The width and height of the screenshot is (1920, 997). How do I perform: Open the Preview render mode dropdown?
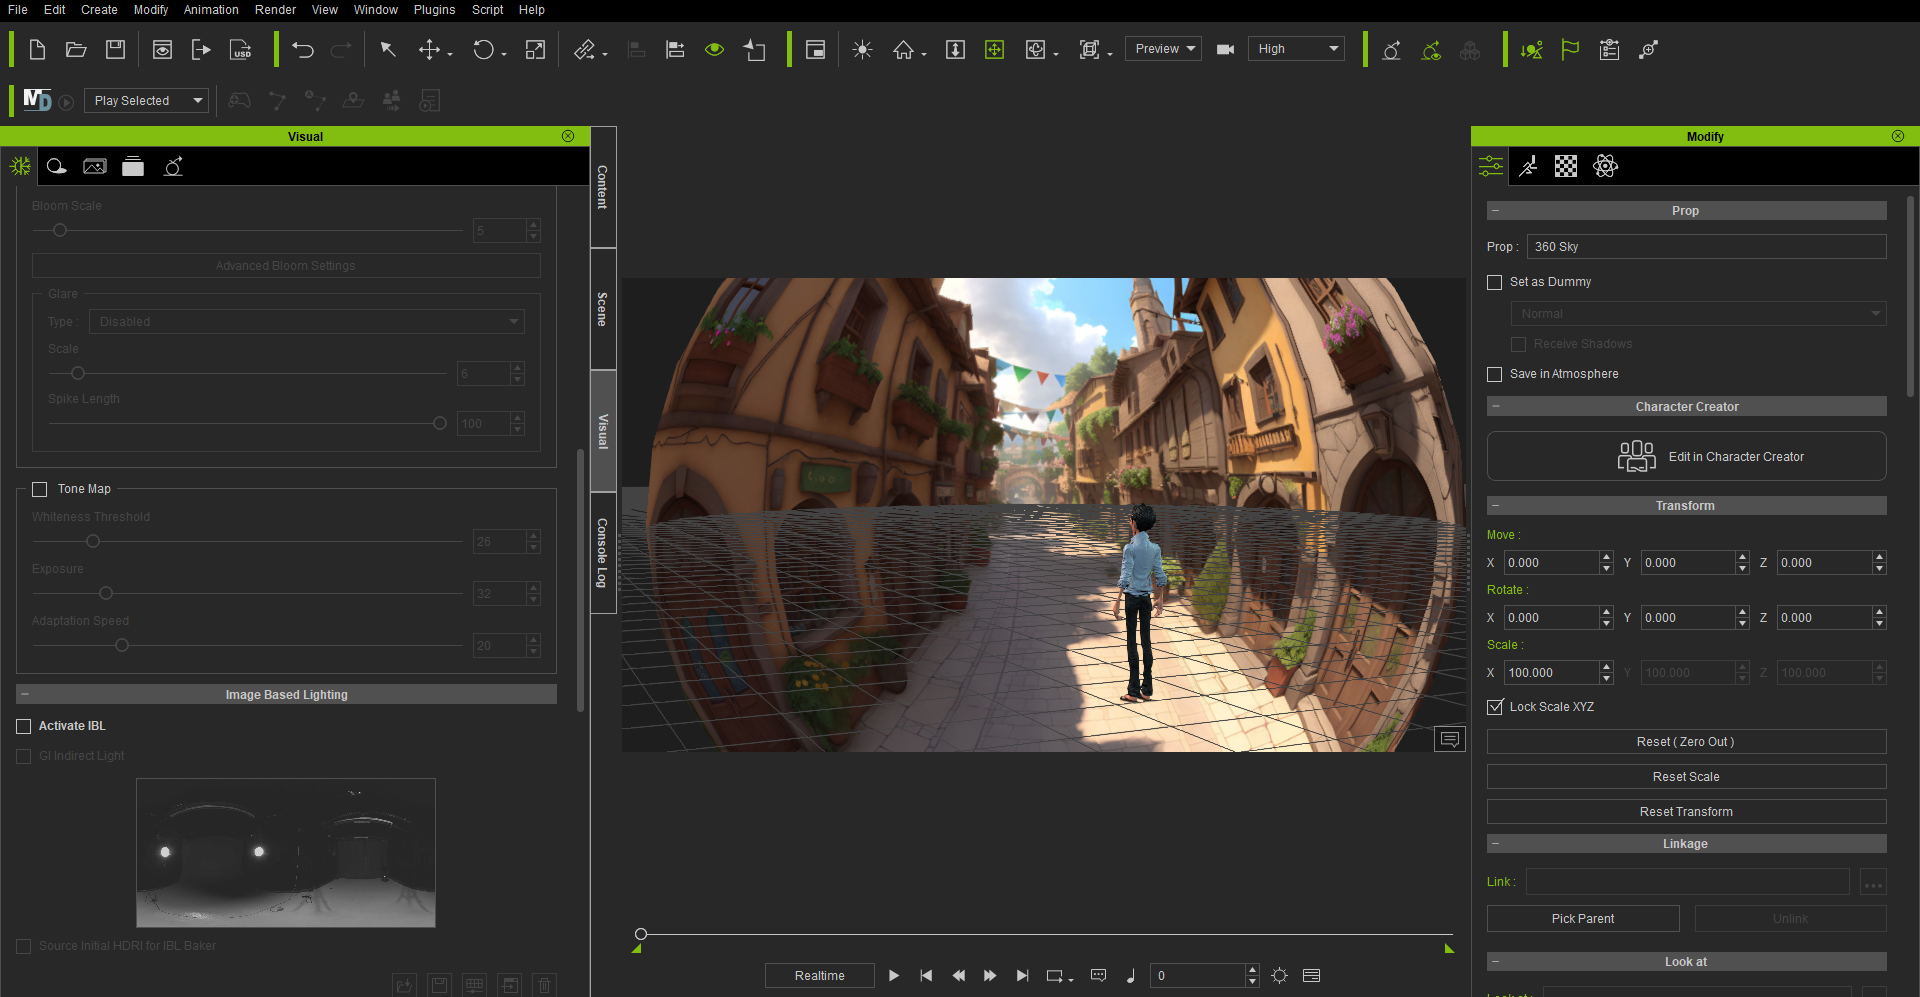(x=1163, y=49)
